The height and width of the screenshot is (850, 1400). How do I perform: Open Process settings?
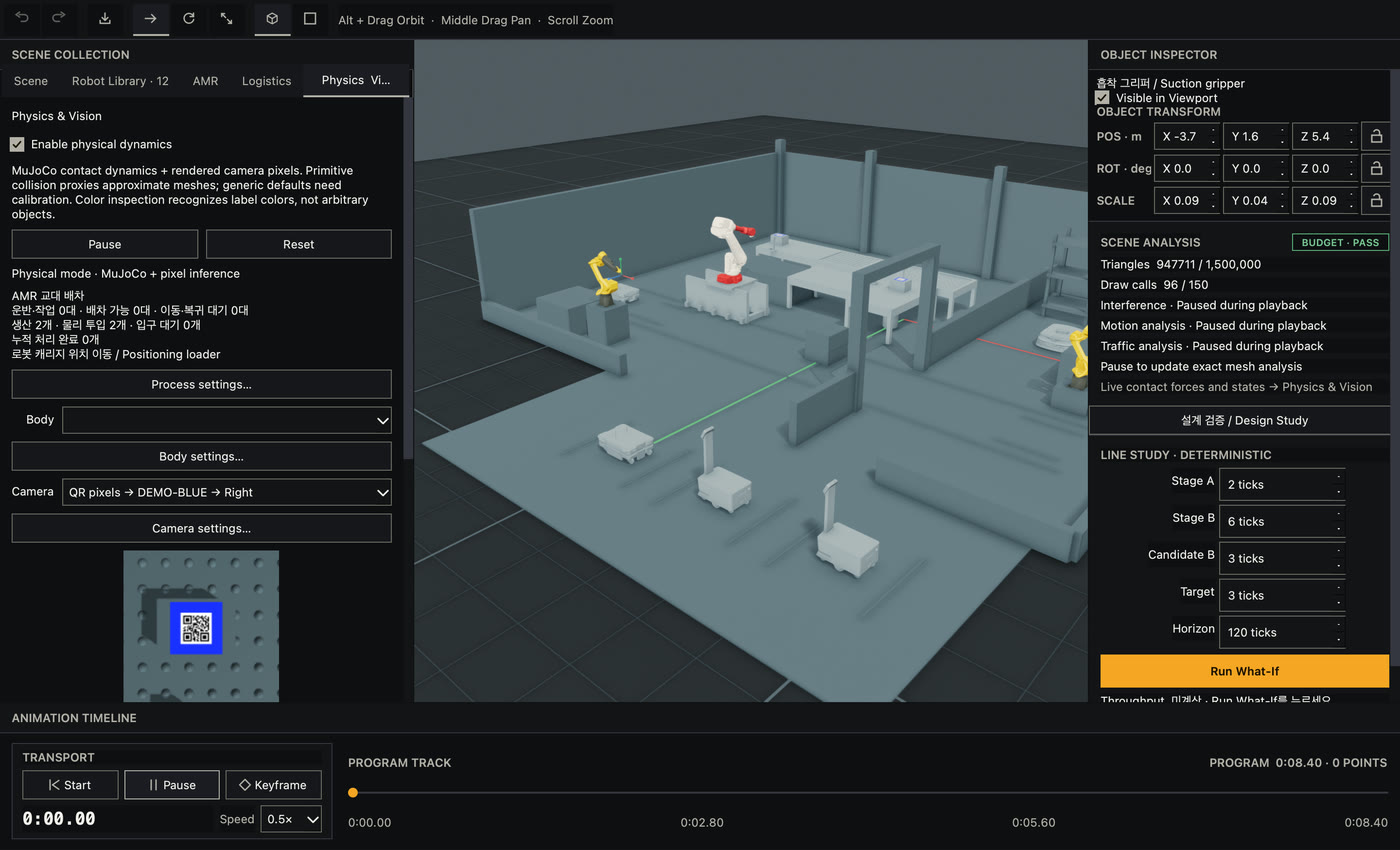coord(201,384)
